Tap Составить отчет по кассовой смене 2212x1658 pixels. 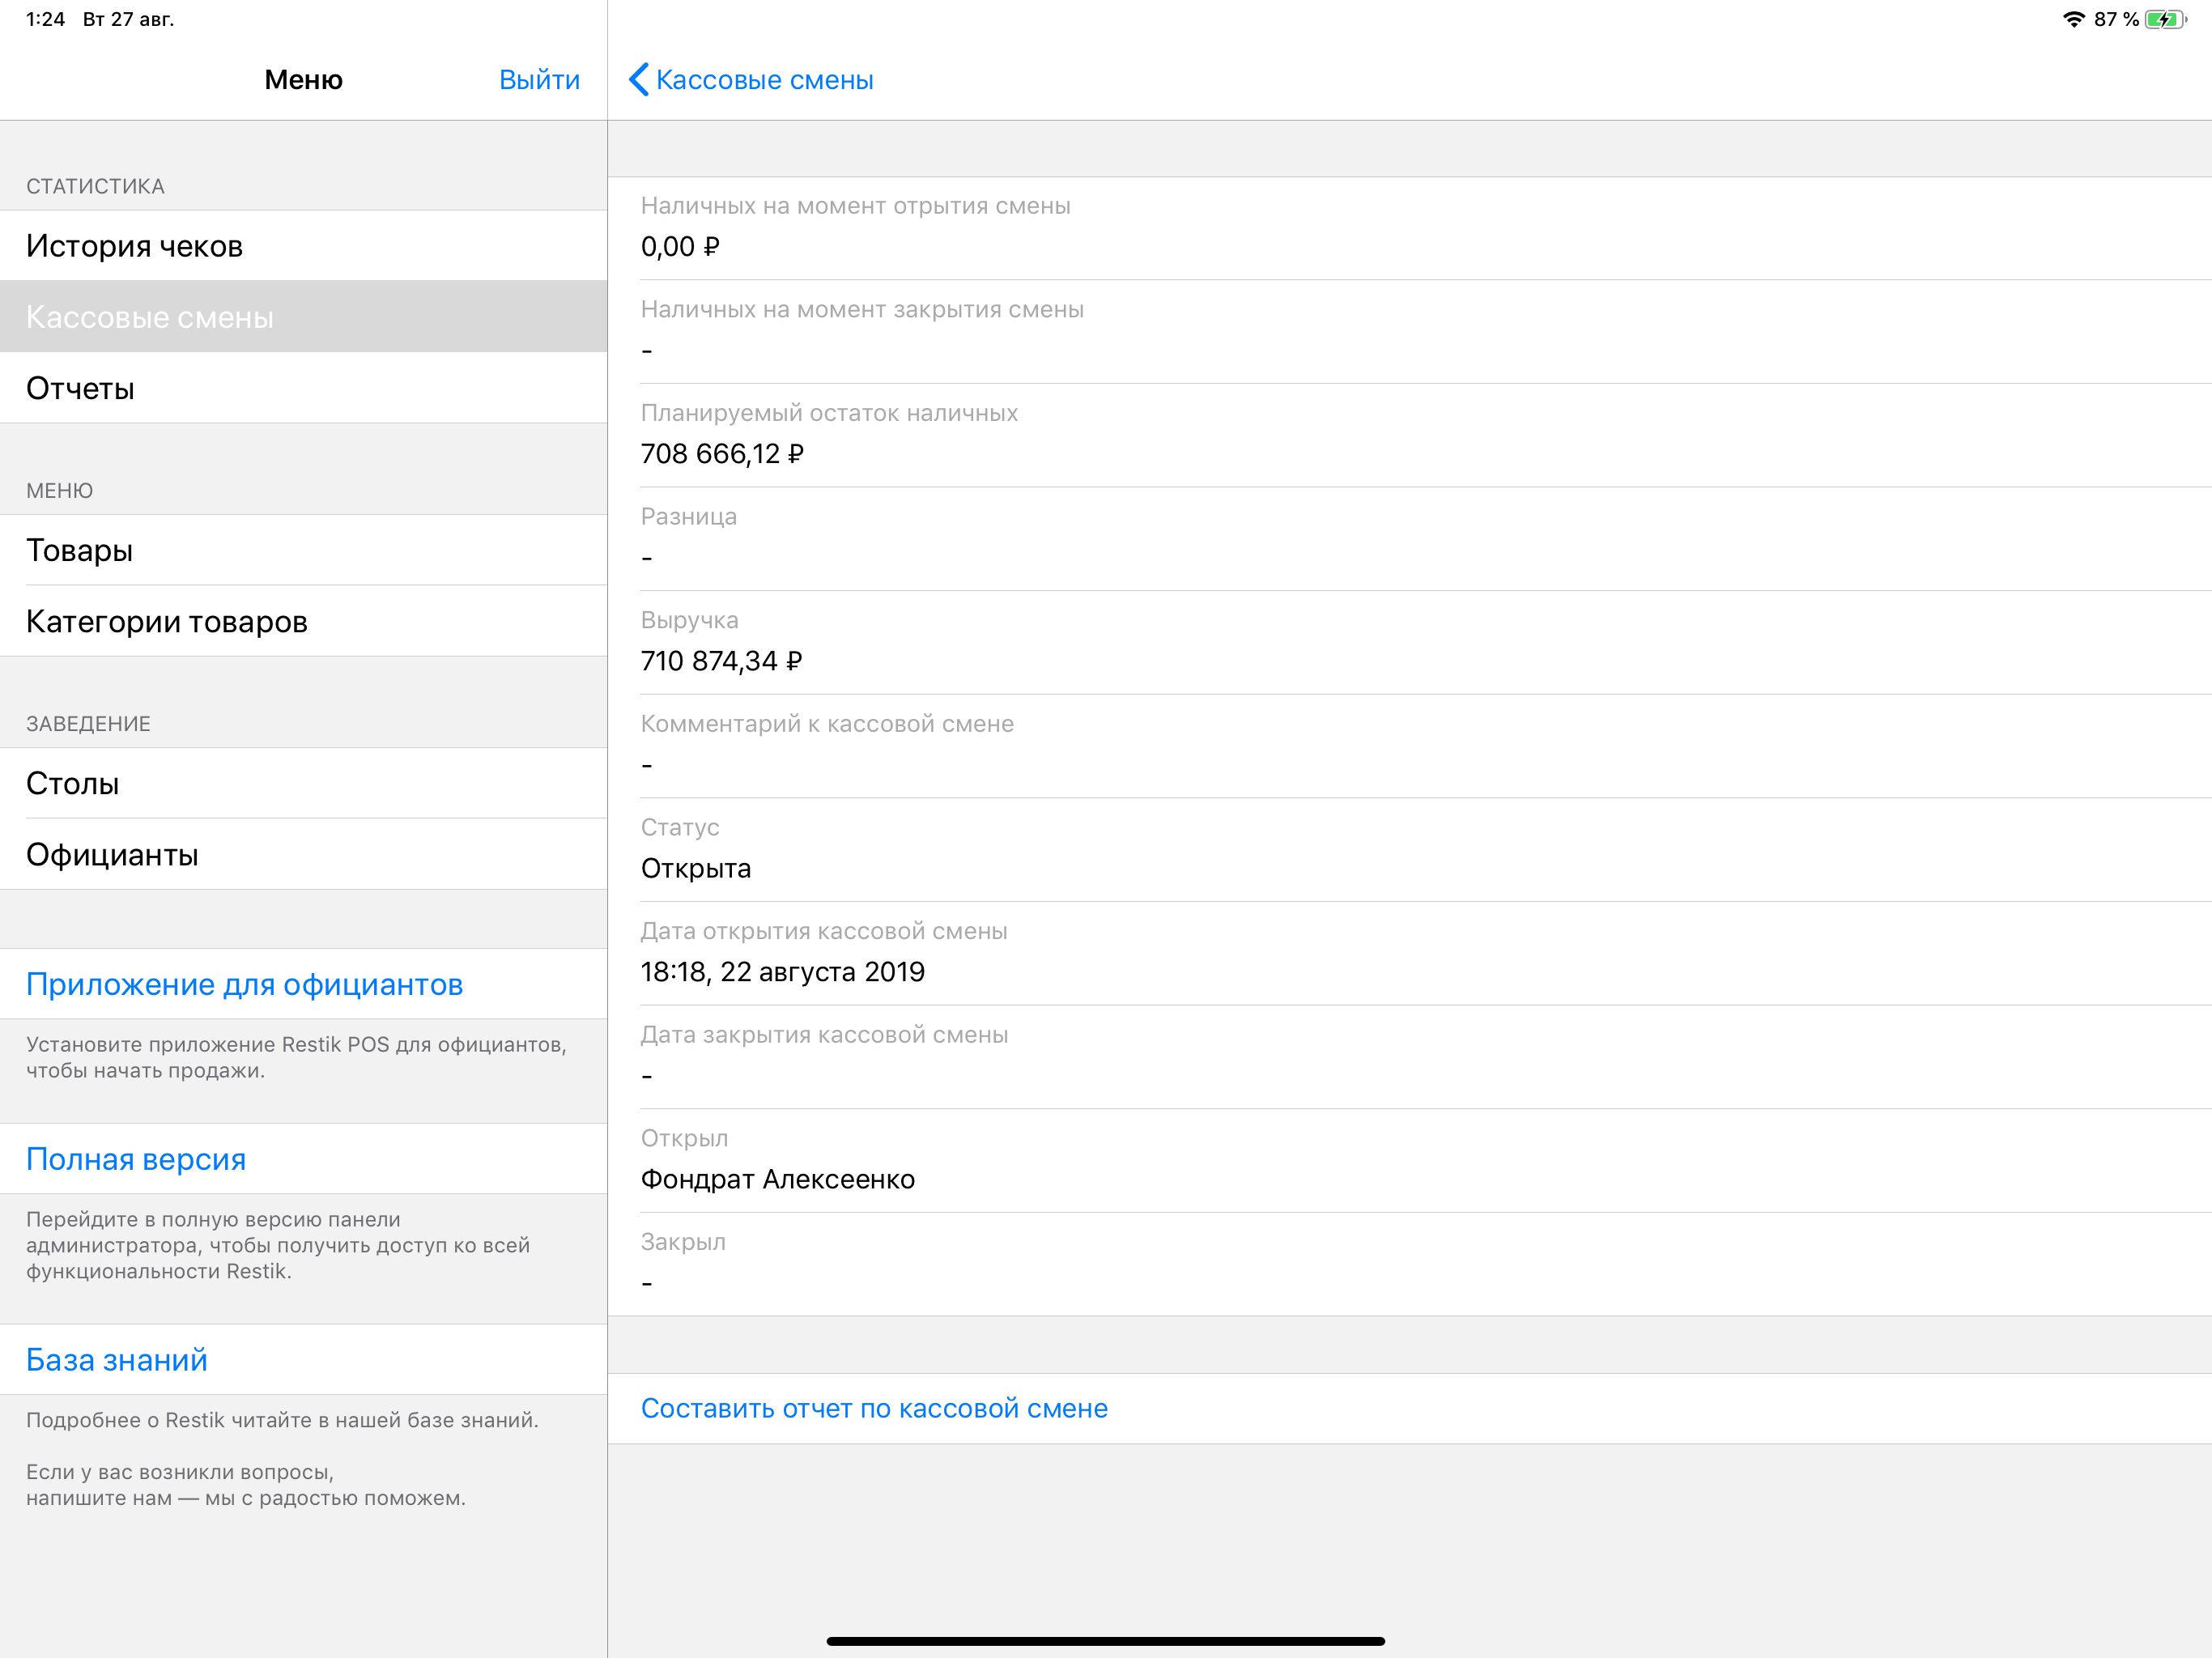click(874, 1408)
